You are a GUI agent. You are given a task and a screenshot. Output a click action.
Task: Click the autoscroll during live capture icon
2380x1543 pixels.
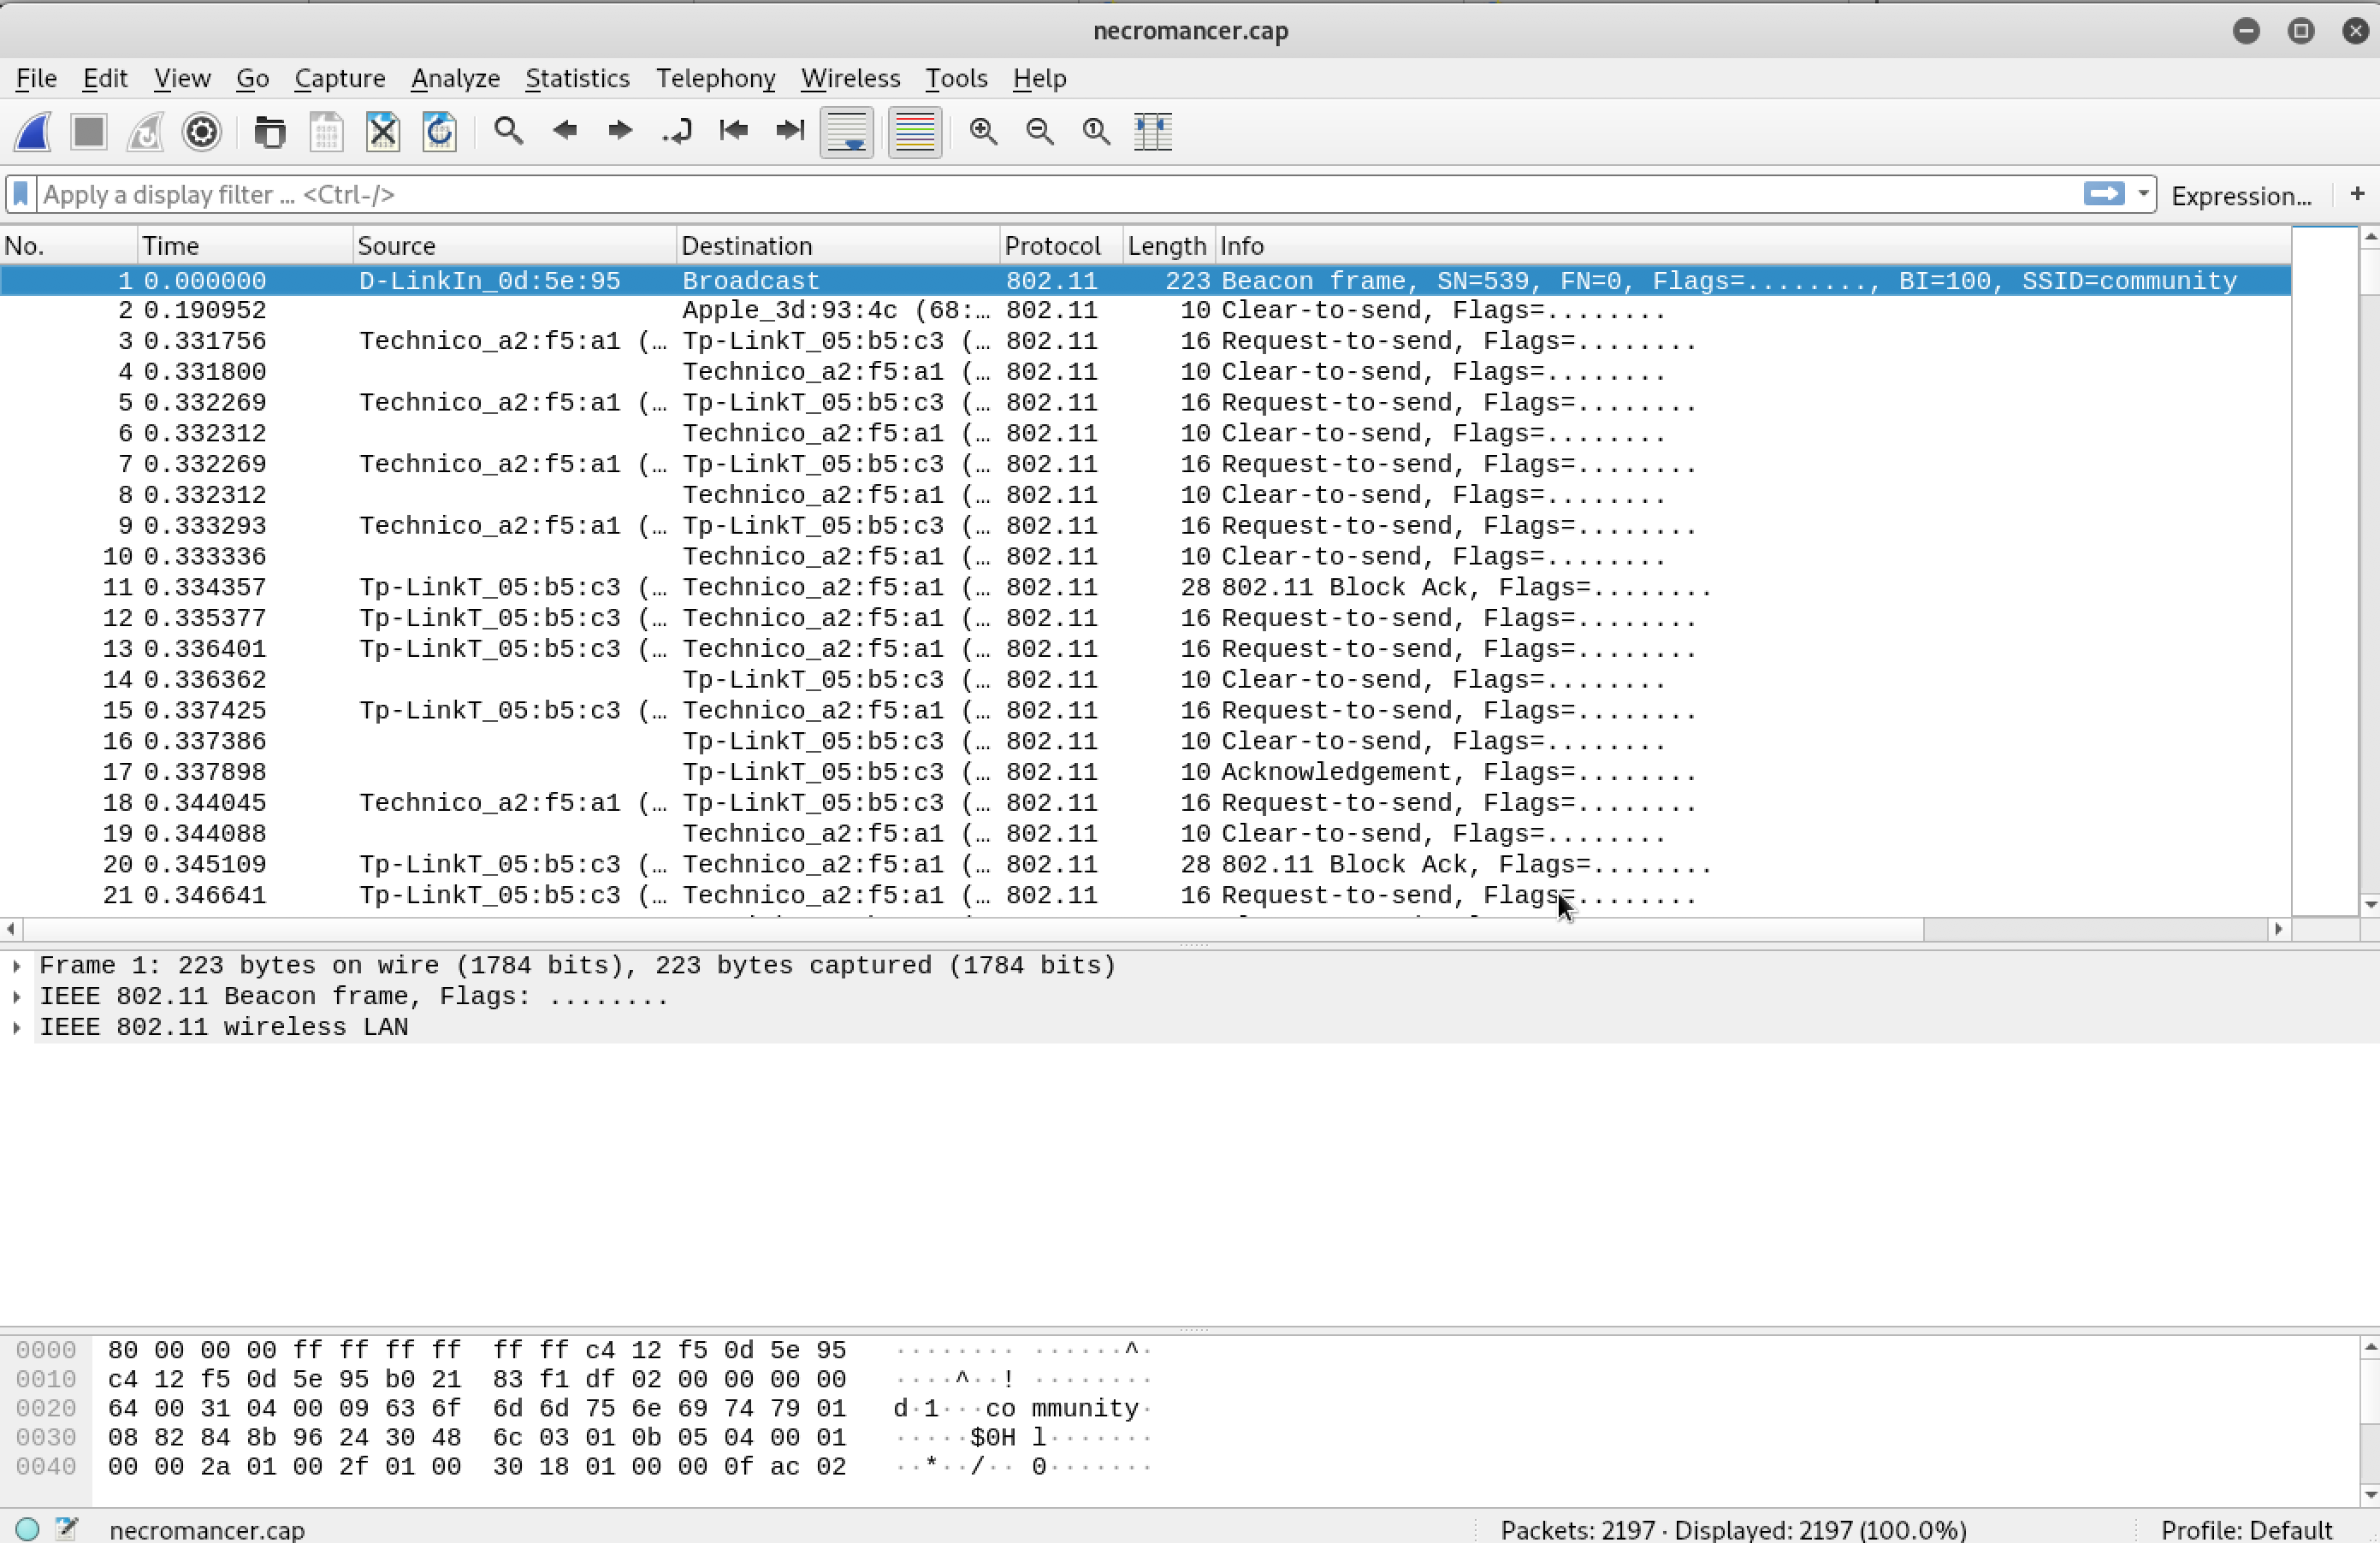pyautogui.click(x=850, y=130)
